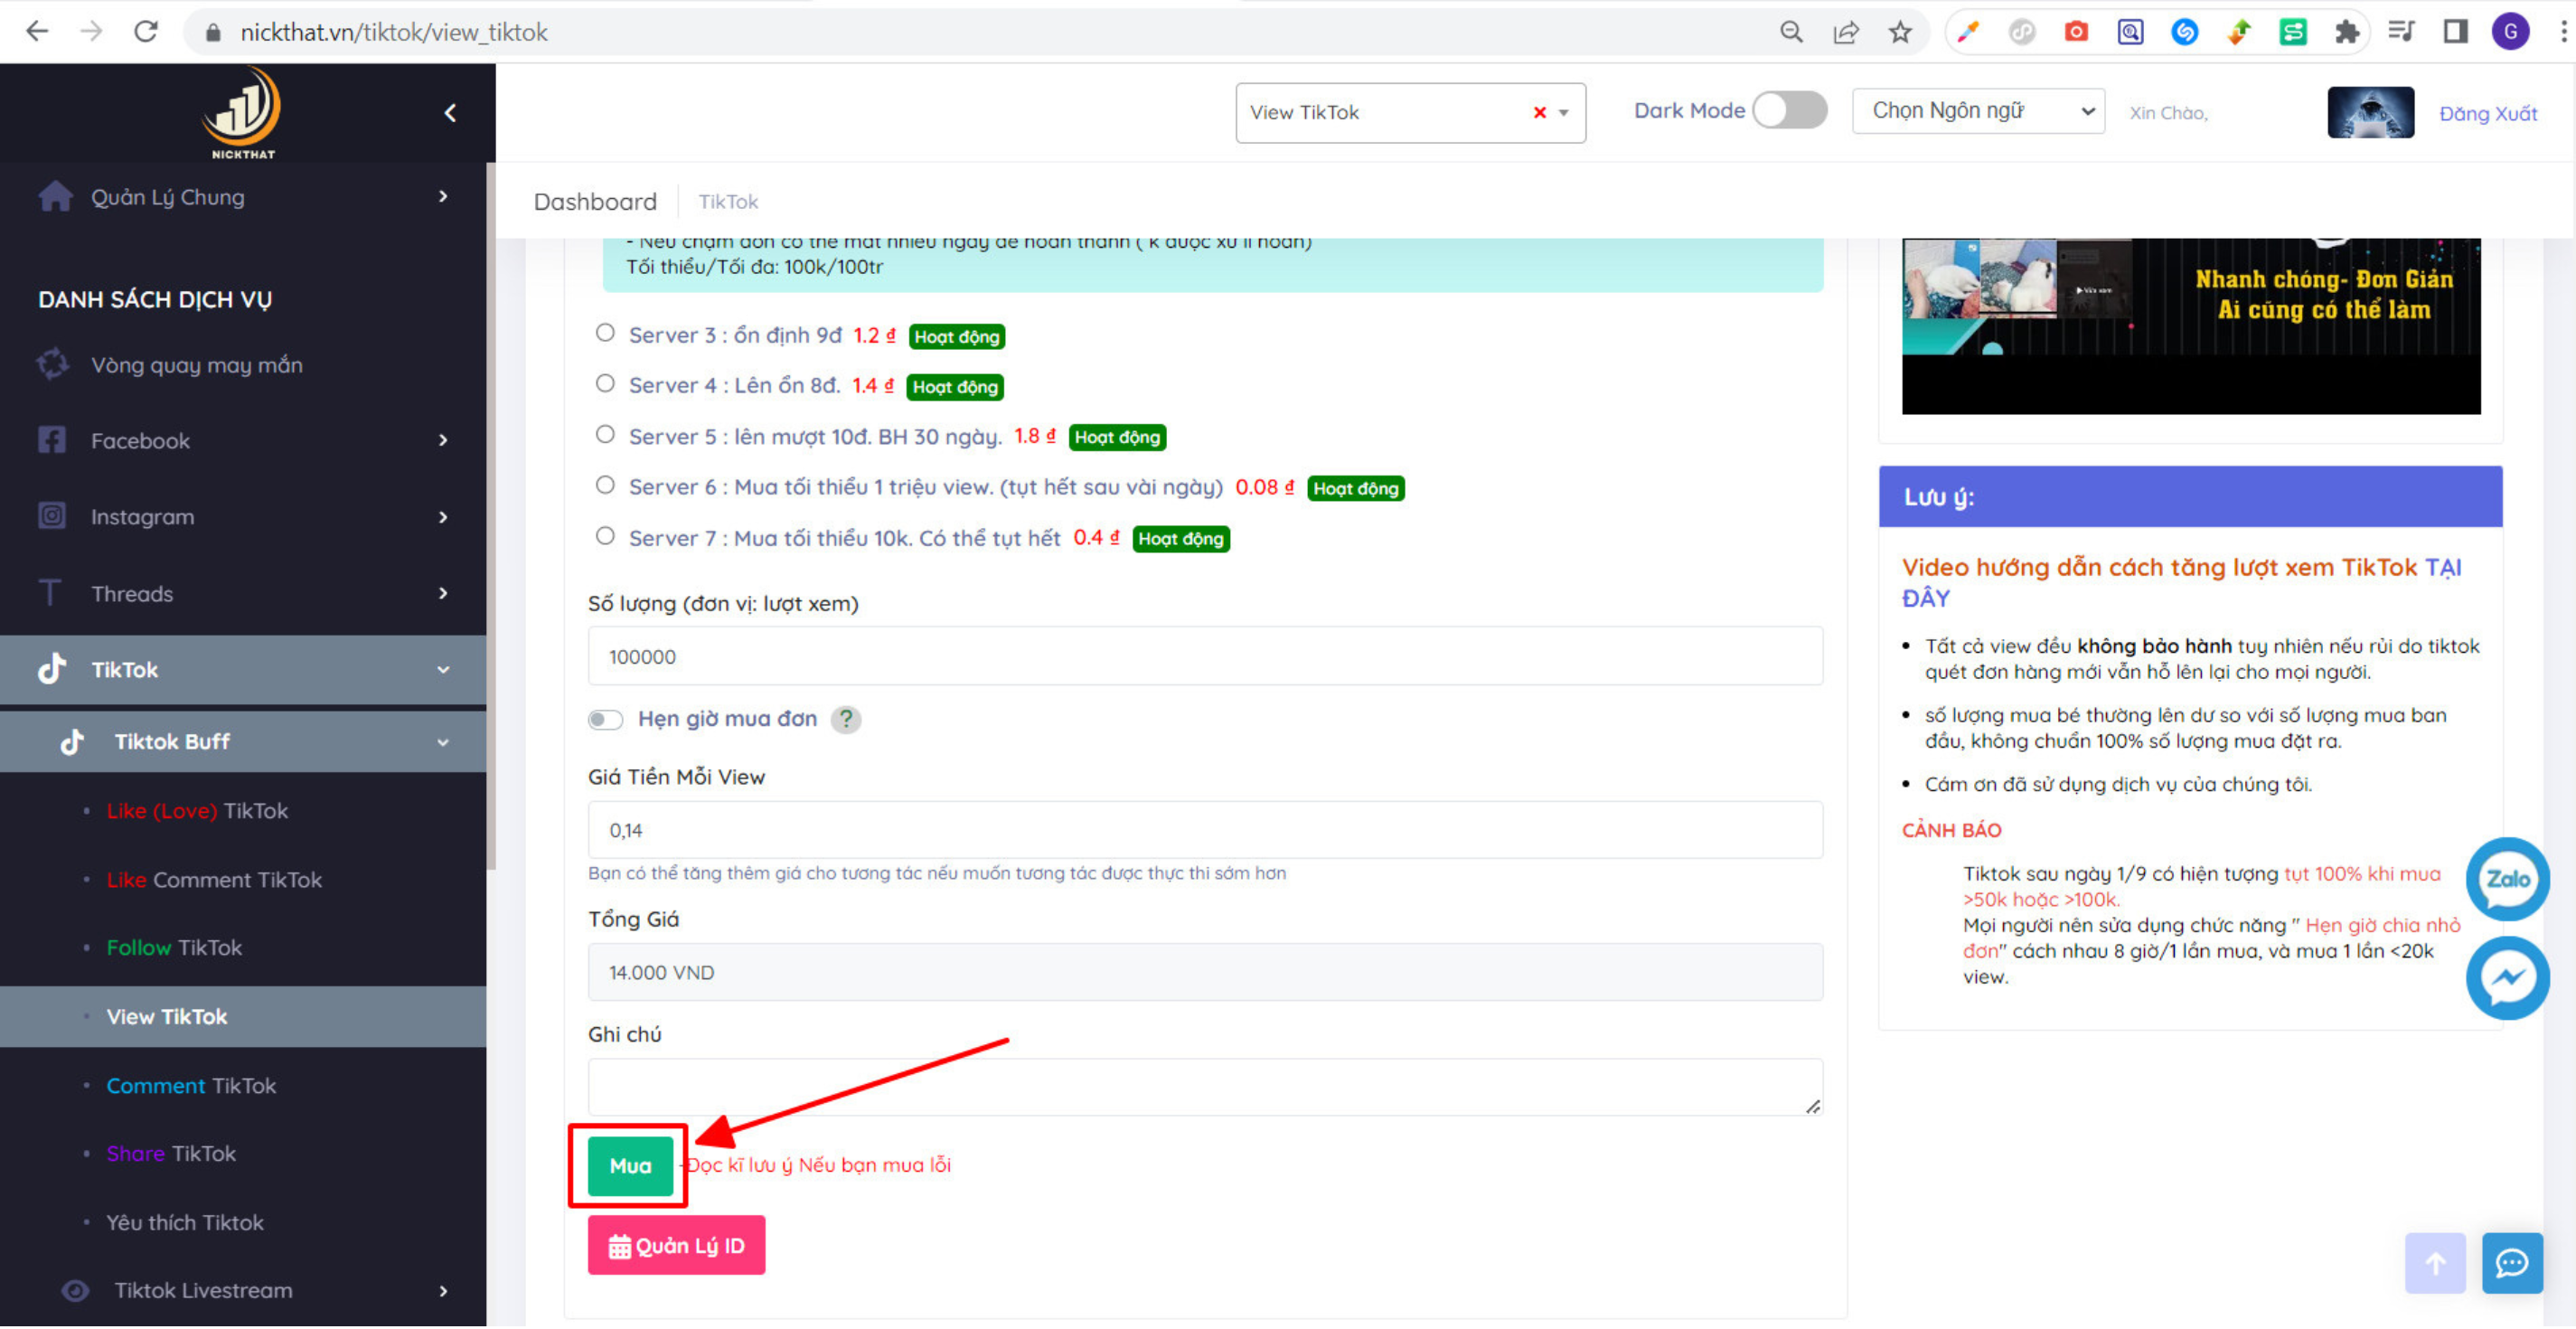Click the scroll-to-top arrow button

[2435, 1263]
